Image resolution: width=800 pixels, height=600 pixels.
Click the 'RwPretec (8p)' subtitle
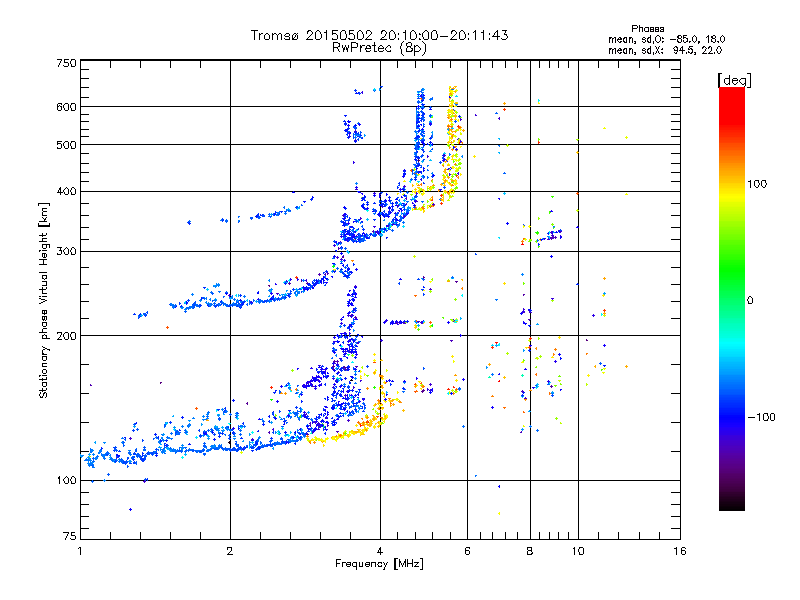point(379,48)
